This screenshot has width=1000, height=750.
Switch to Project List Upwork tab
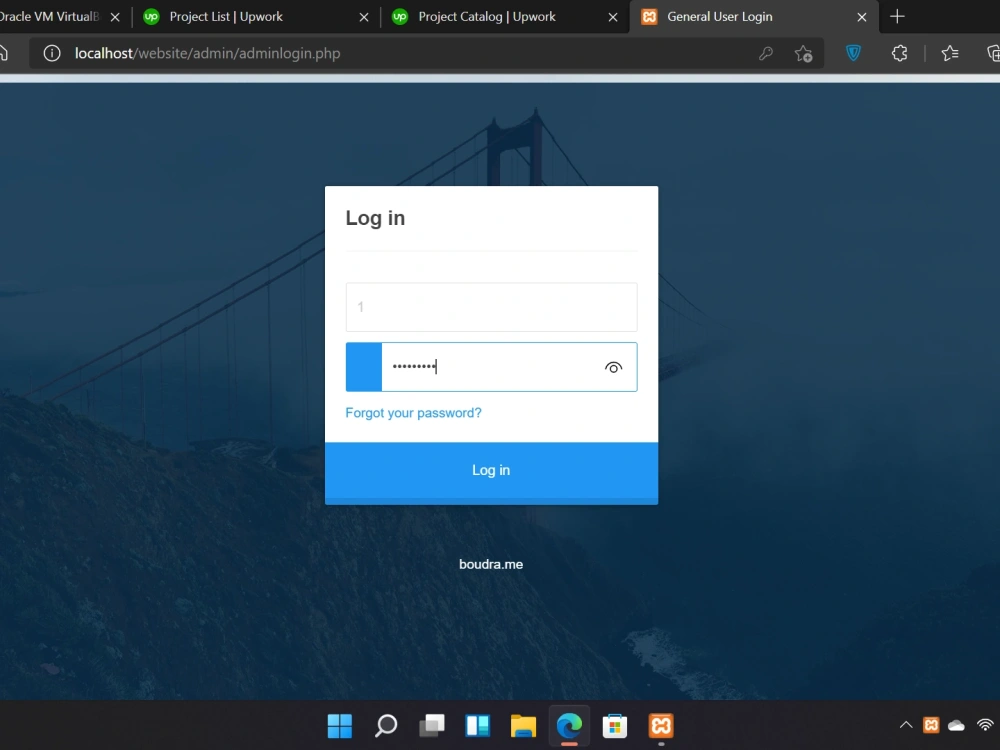[226, 17]
